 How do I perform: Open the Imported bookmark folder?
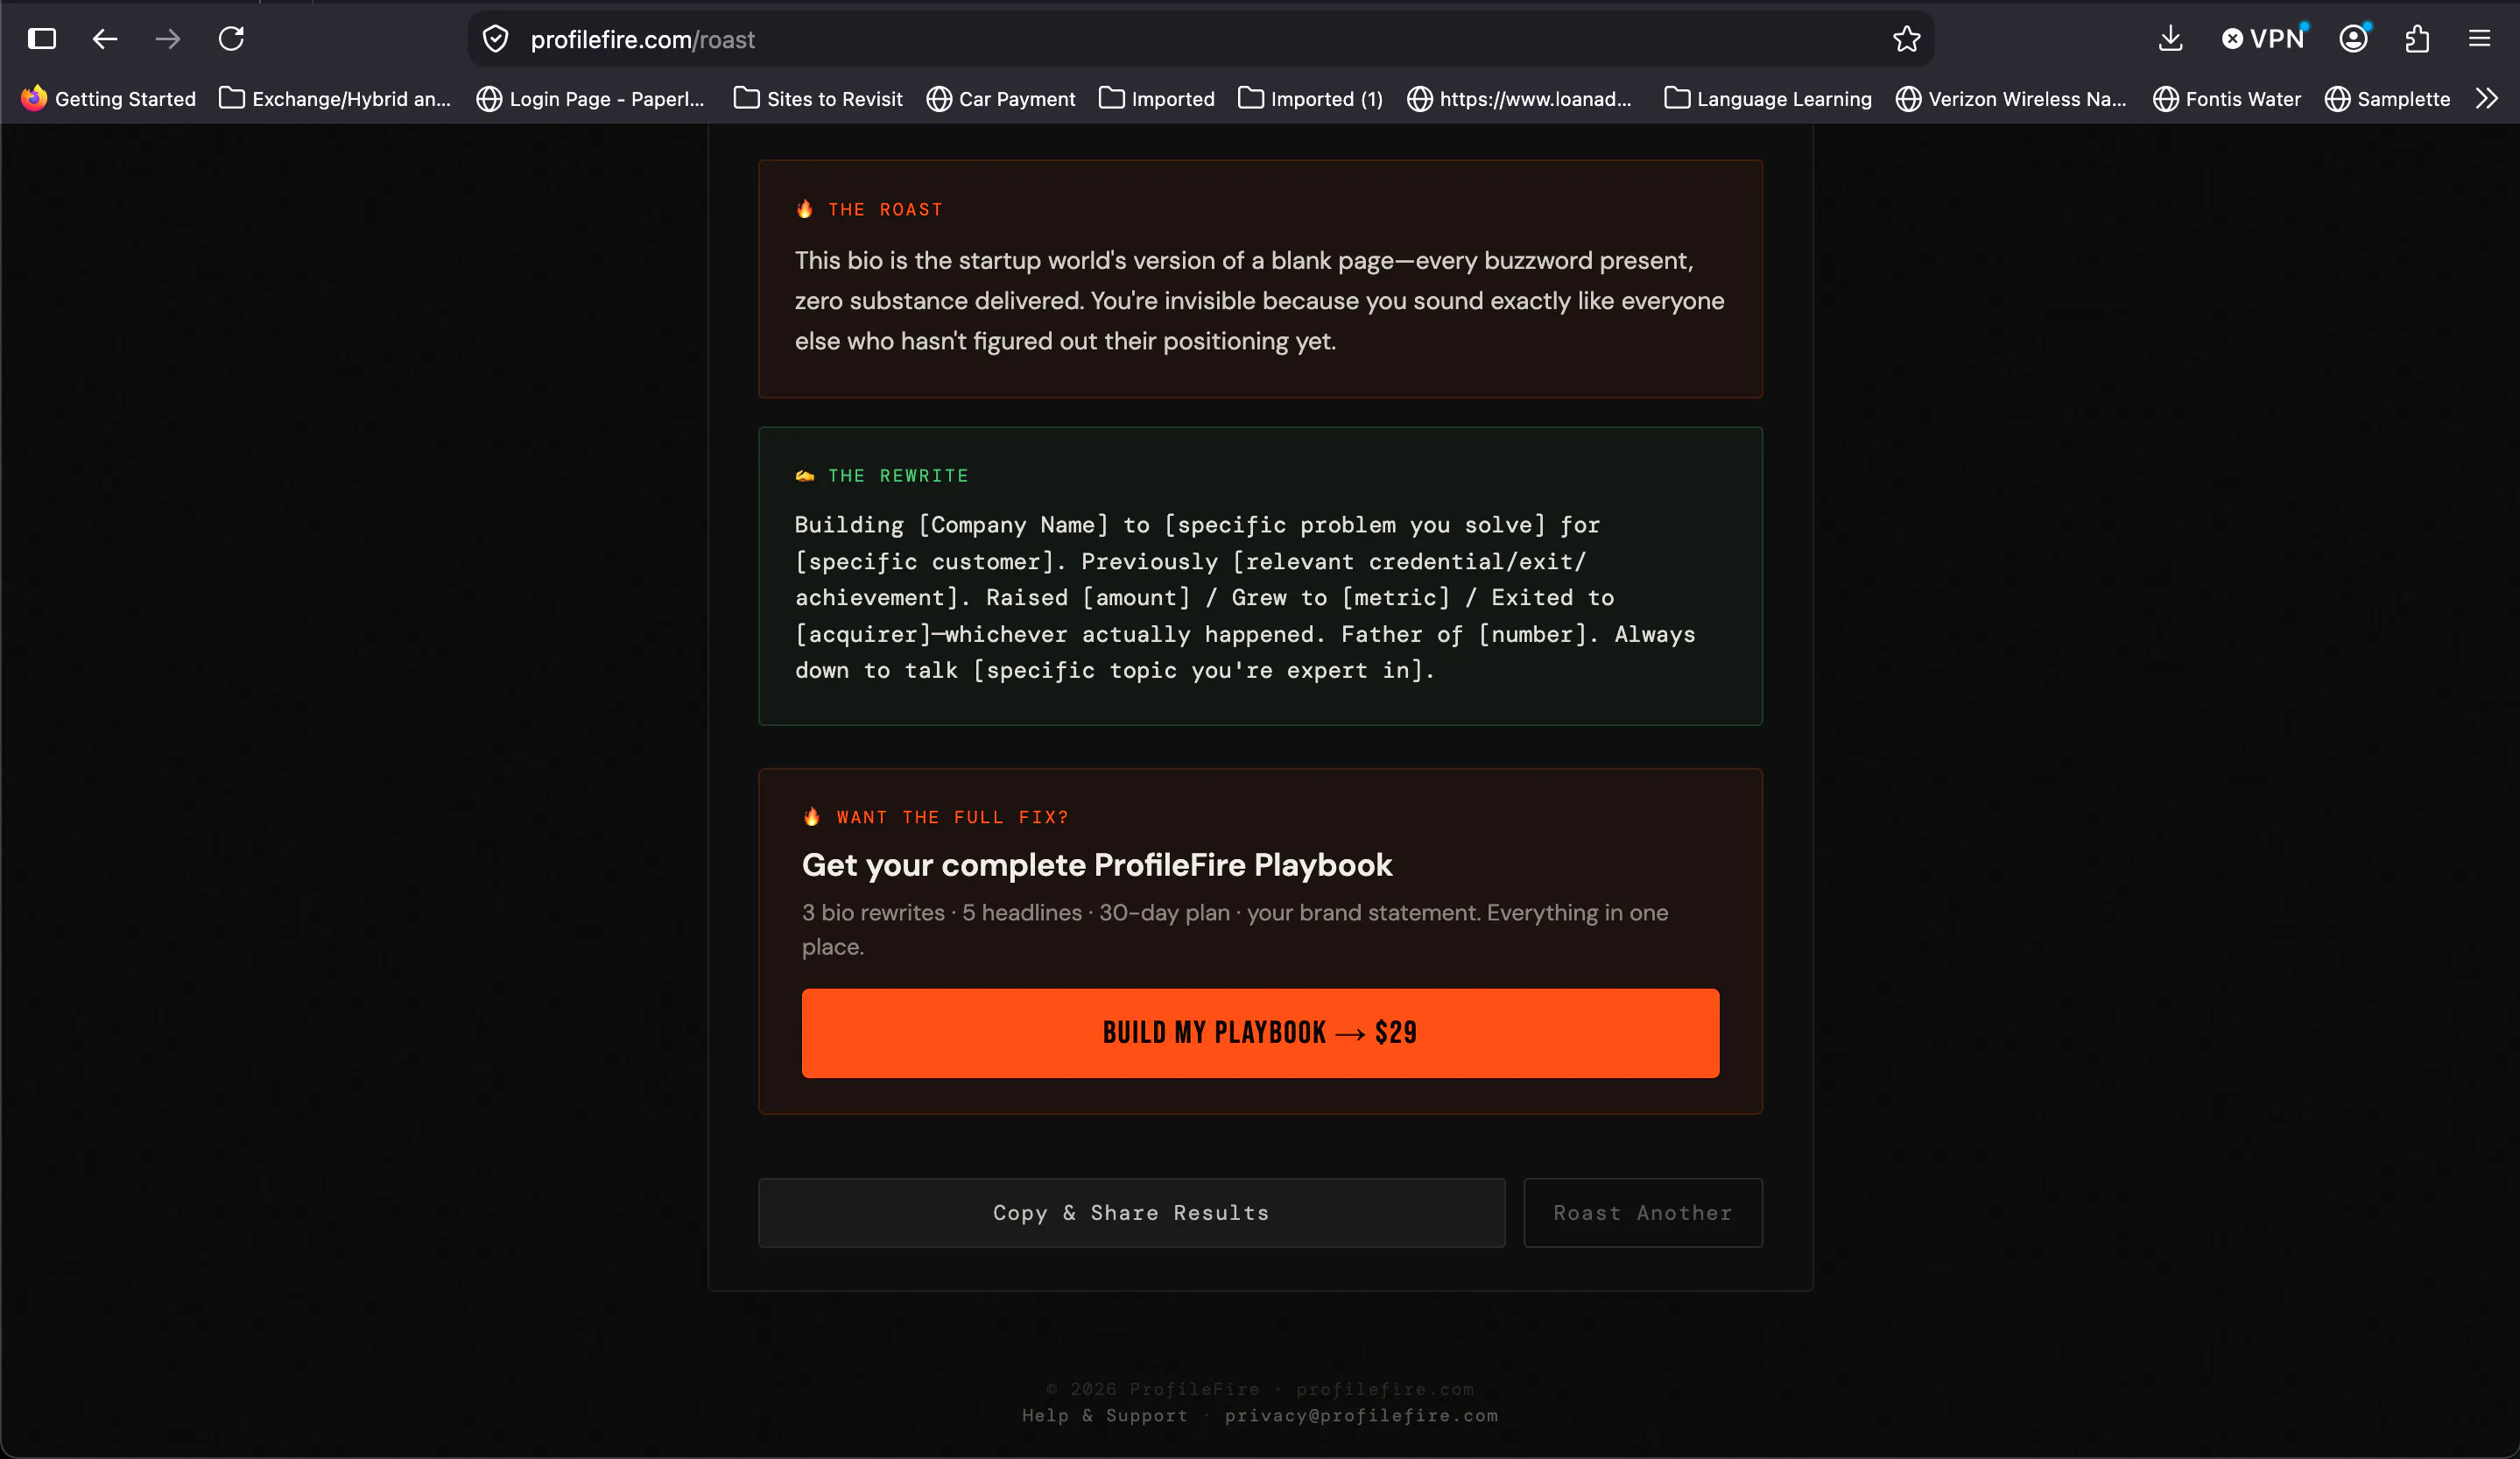1157,98
